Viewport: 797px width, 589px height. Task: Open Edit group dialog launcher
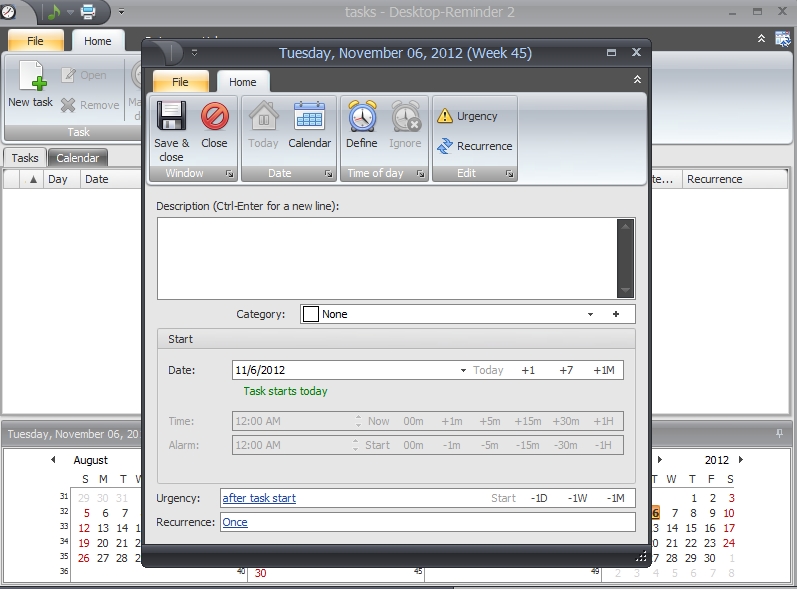click(509, 174)
